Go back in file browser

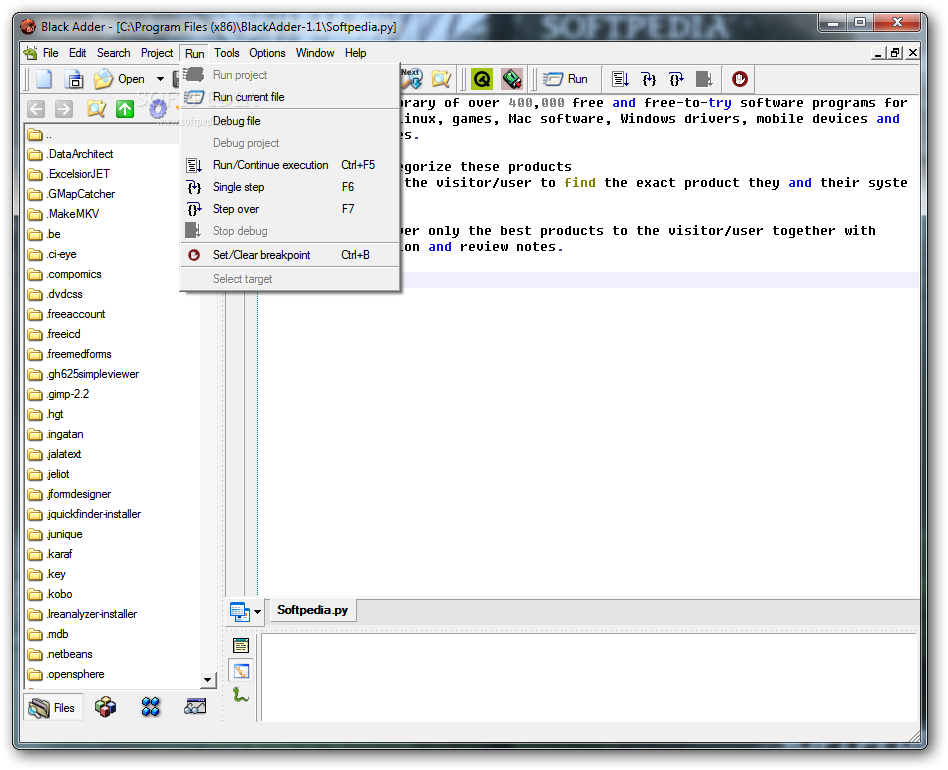(36, 109)
